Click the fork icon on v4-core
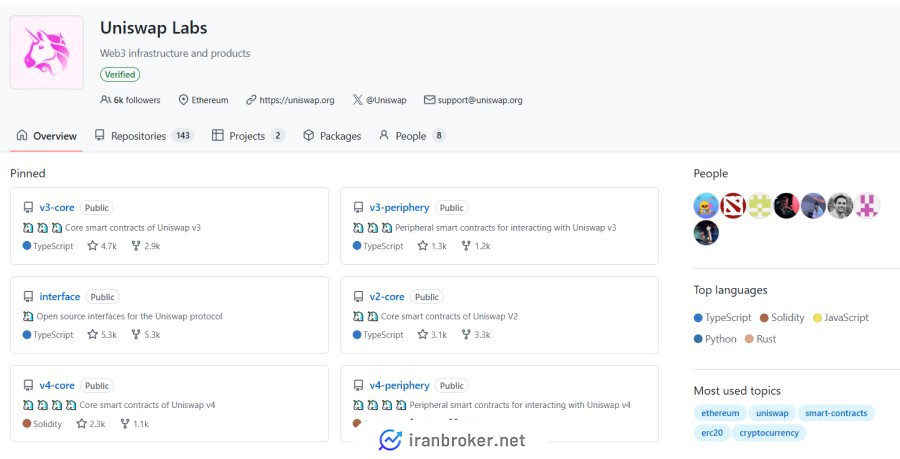This screenshot has height=459, width=900. pyautogui.click(x=125, y=423)
